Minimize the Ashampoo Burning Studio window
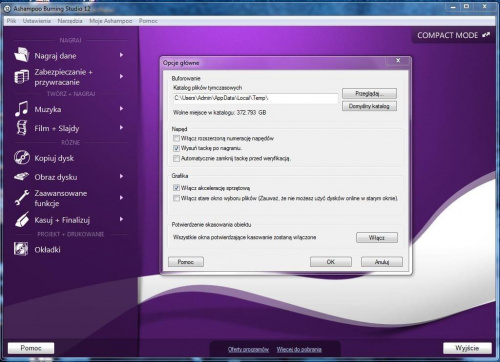This screenshot has height=362, width=500. (x=453, y=7)
